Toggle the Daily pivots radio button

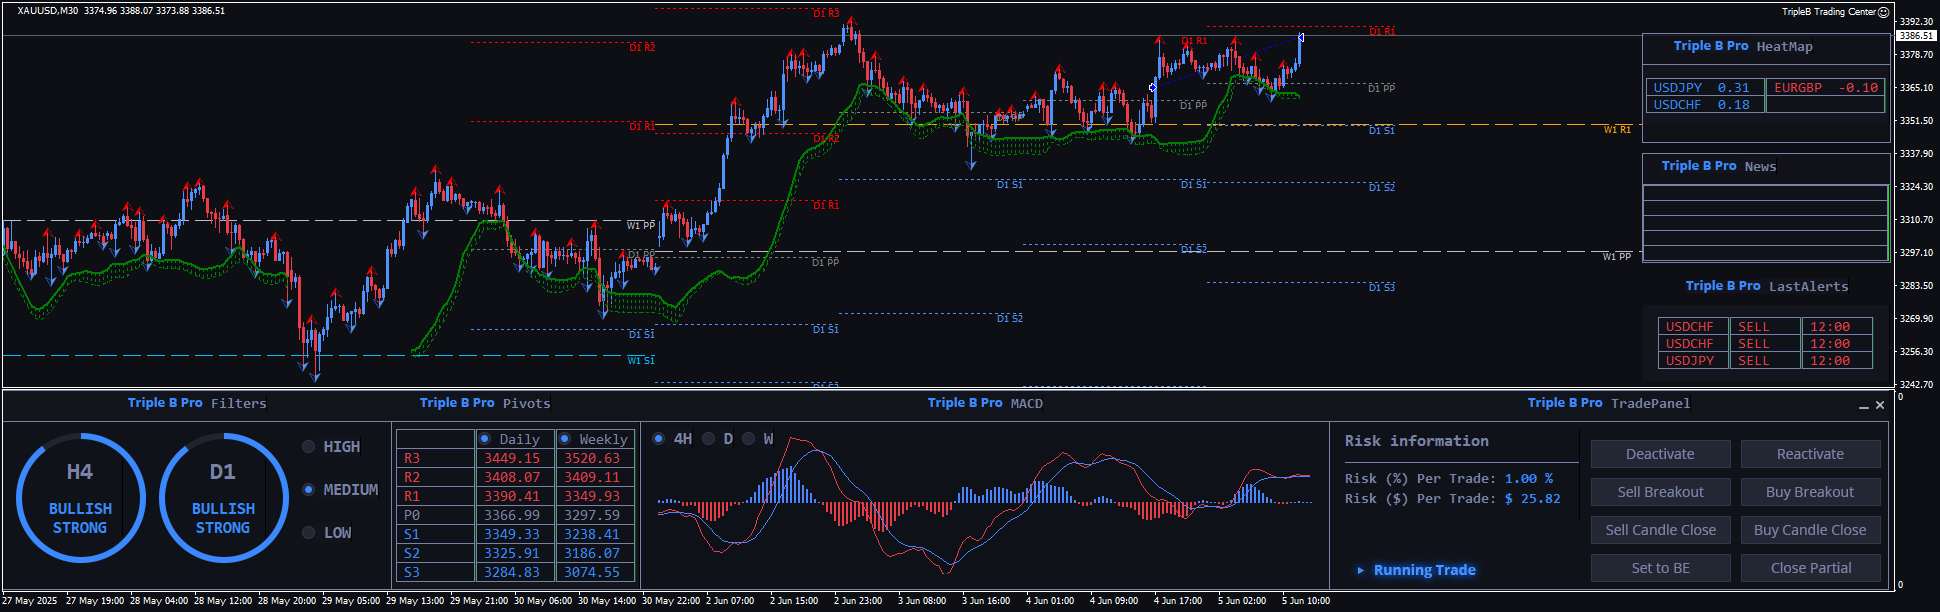(x=485, y=439)
